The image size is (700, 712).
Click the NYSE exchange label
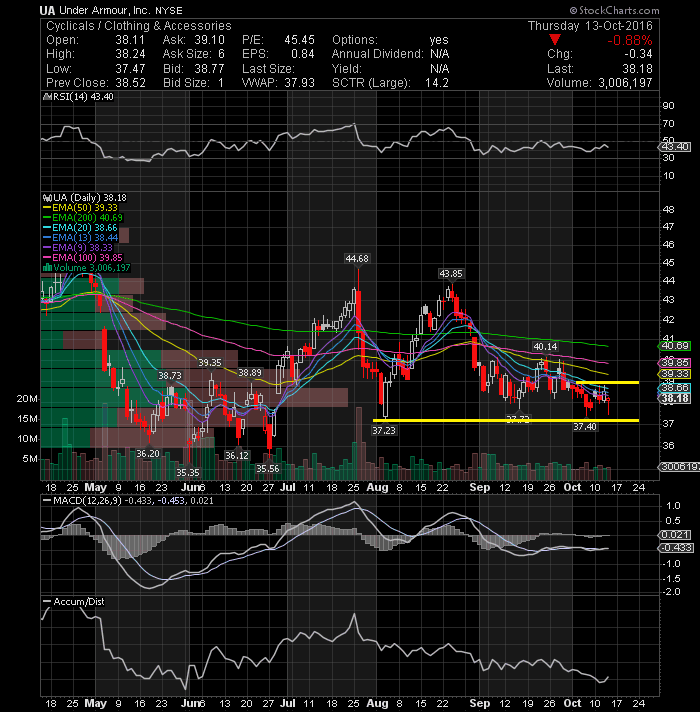[x=169, y=10]
